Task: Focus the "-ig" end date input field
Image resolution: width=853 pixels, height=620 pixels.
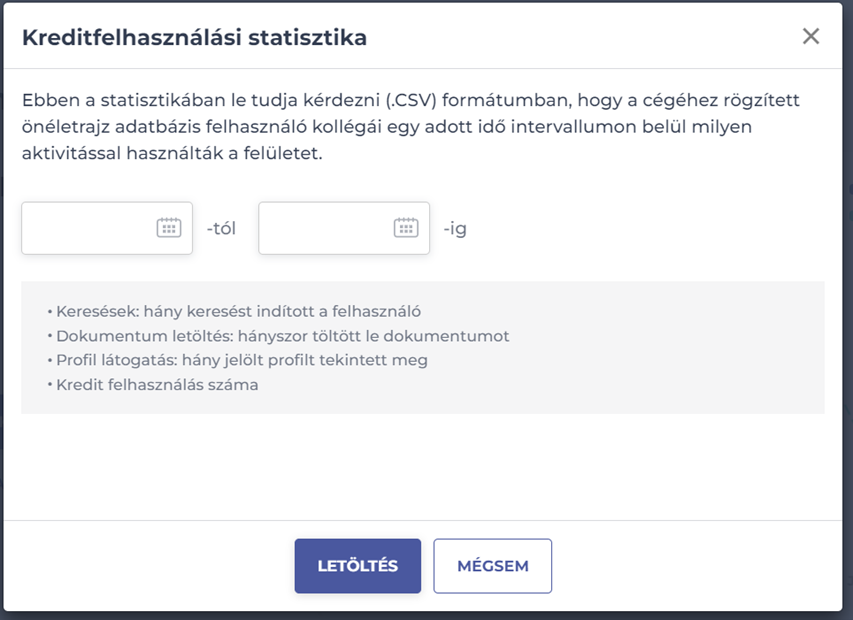Action: click(x=325, y=228)
